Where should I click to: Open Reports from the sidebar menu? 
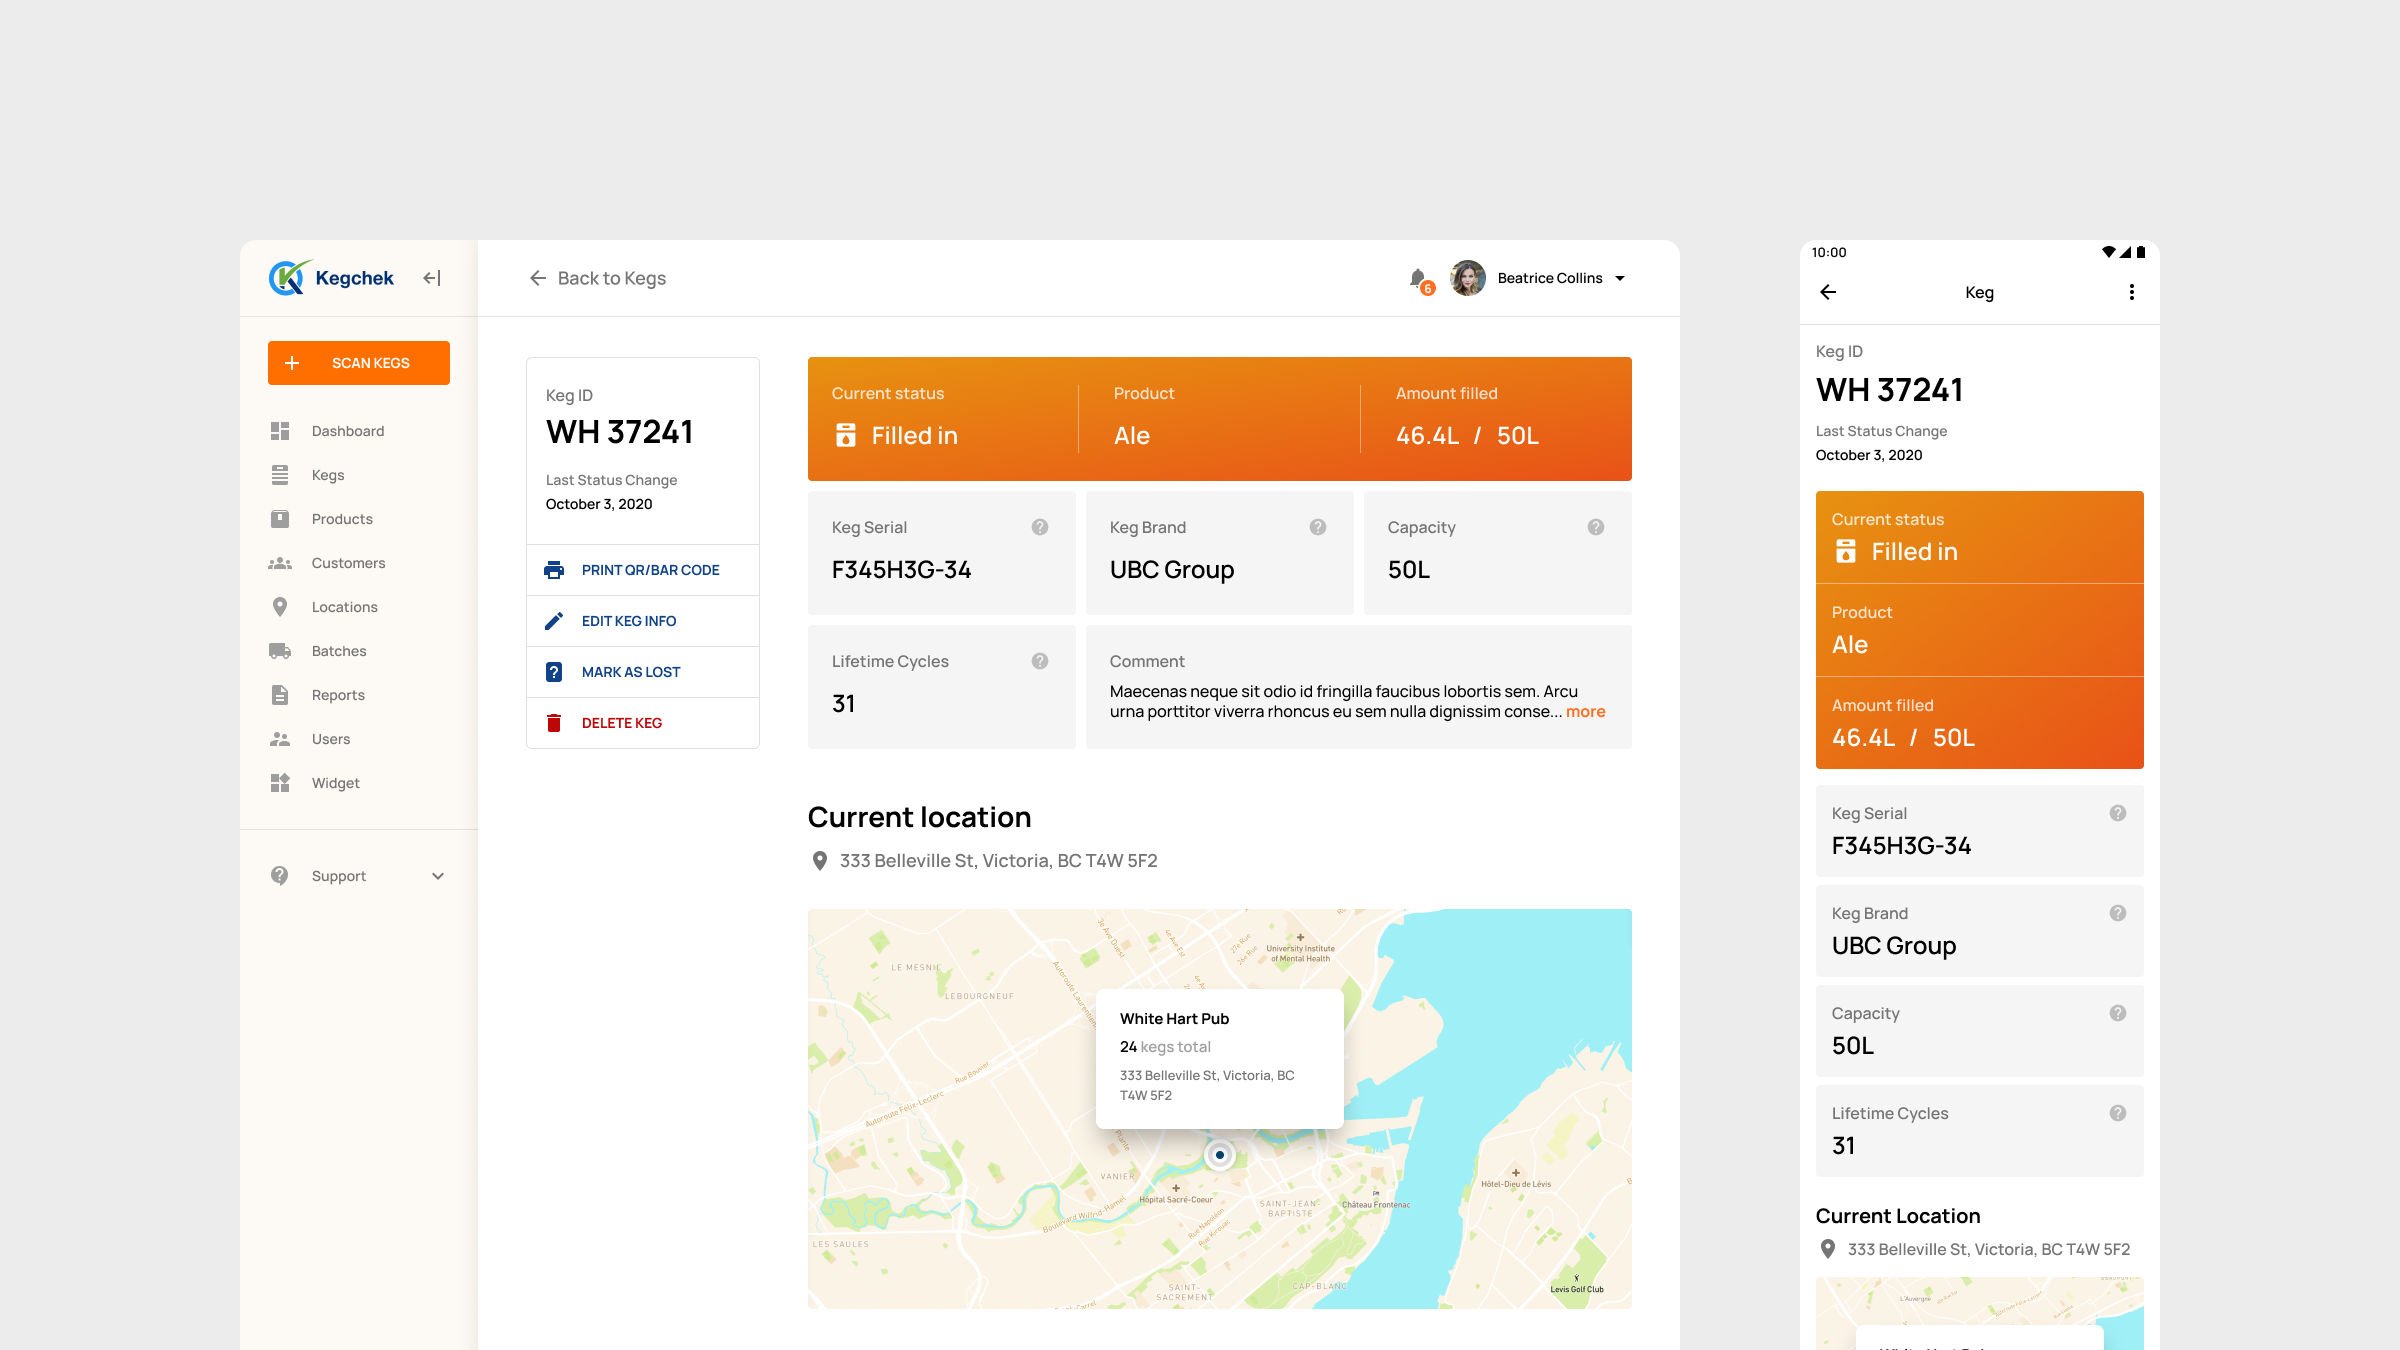[337, 695]
